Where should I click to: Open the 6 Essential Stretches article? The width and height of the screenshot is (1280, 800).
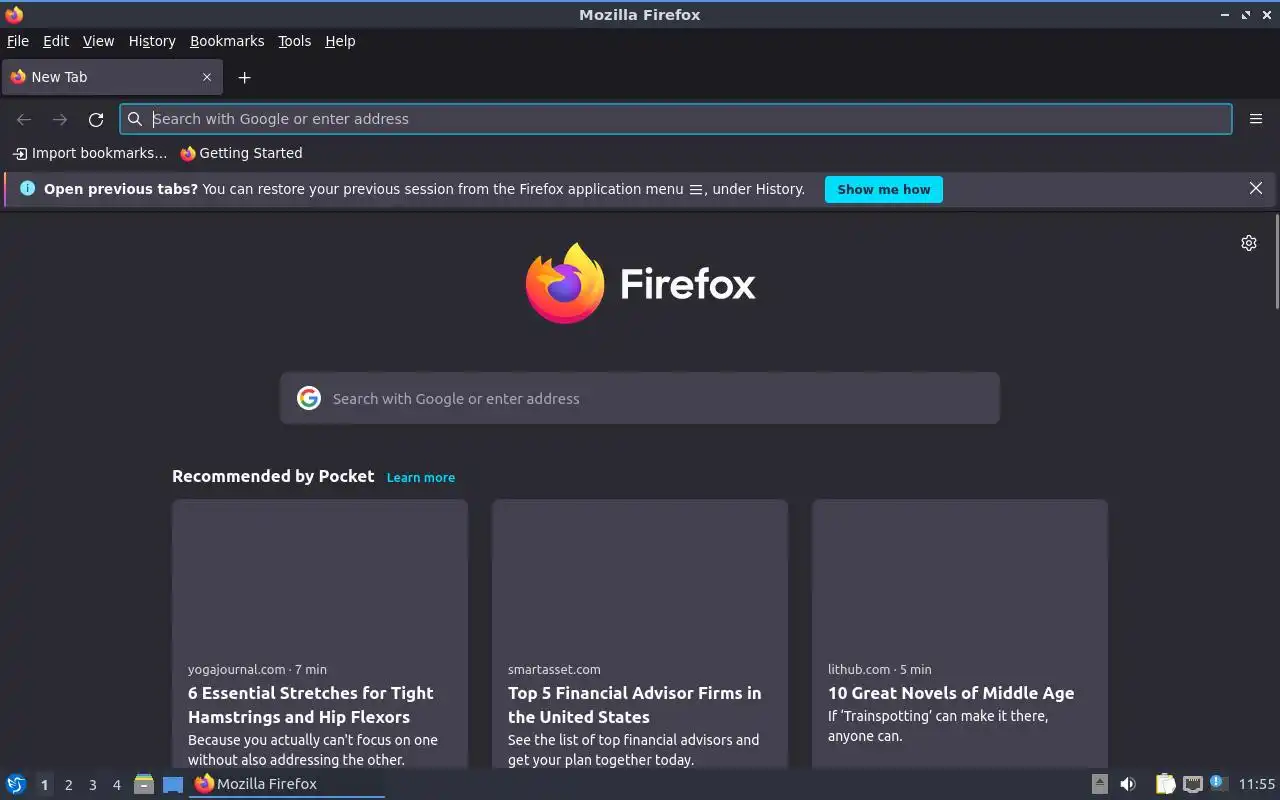[311, 705]
